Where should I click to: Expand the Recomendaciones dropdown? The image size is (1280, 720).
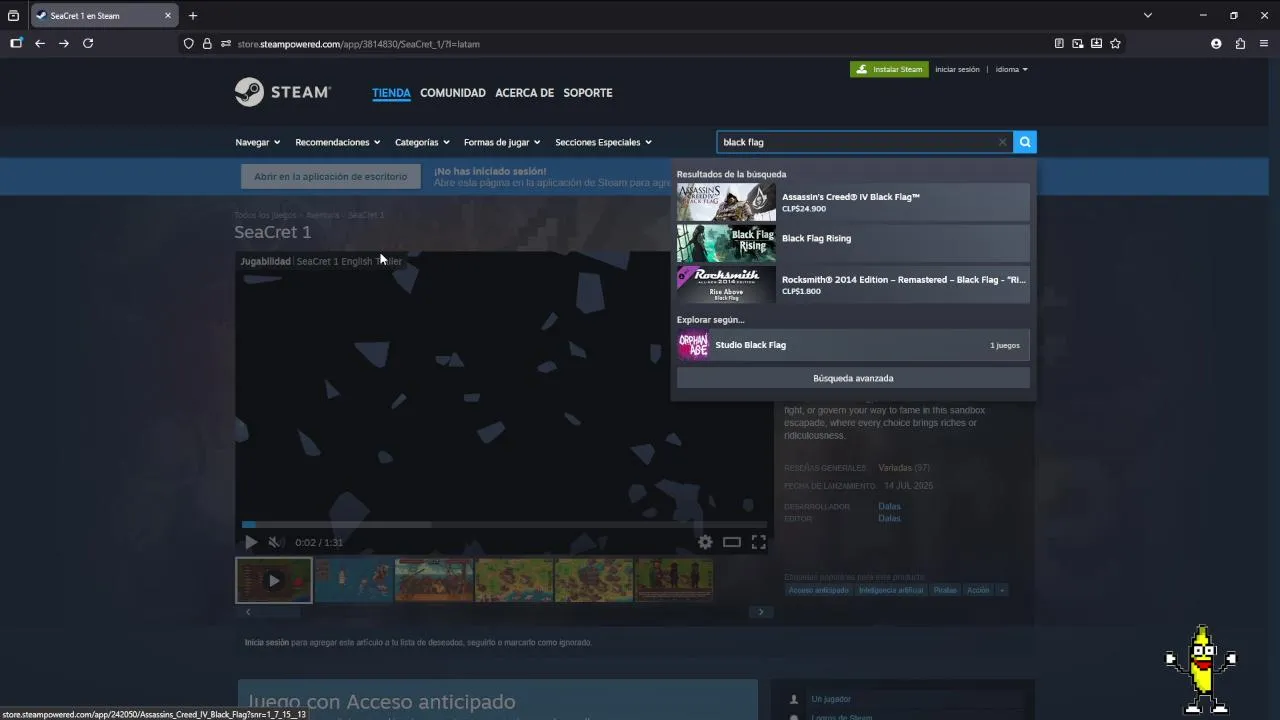pos(337,142)
